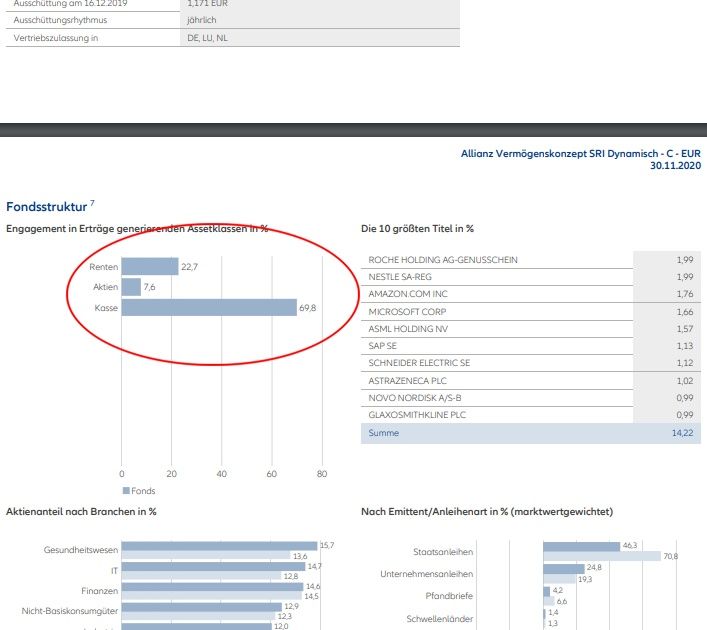Select 'ASML HOLDING NV' row text
The width and height of the screenshot is (707, 630).
[408, 329]
